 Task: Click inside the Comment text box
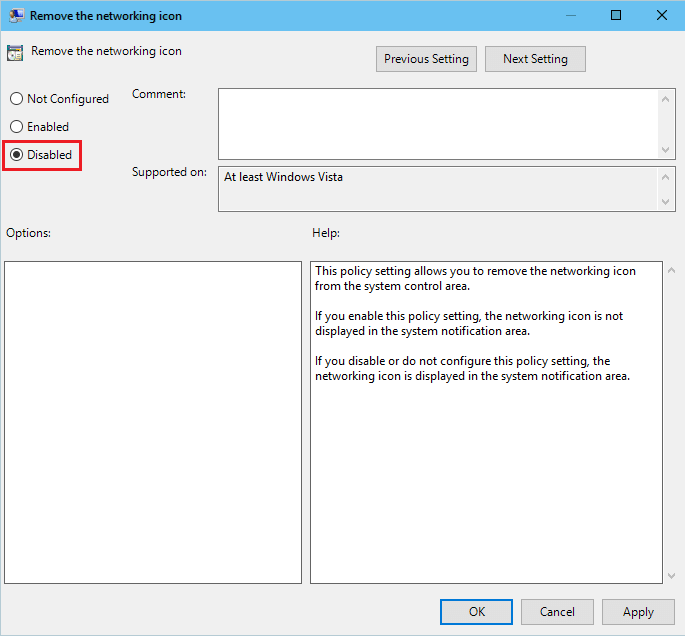pyautogui.click(x=438, y=122)
